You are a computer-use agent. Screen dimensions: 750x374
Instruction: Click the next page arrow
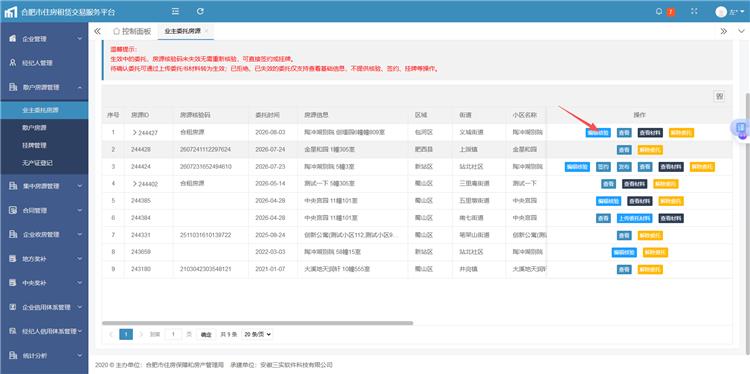(x=141, y=334)
